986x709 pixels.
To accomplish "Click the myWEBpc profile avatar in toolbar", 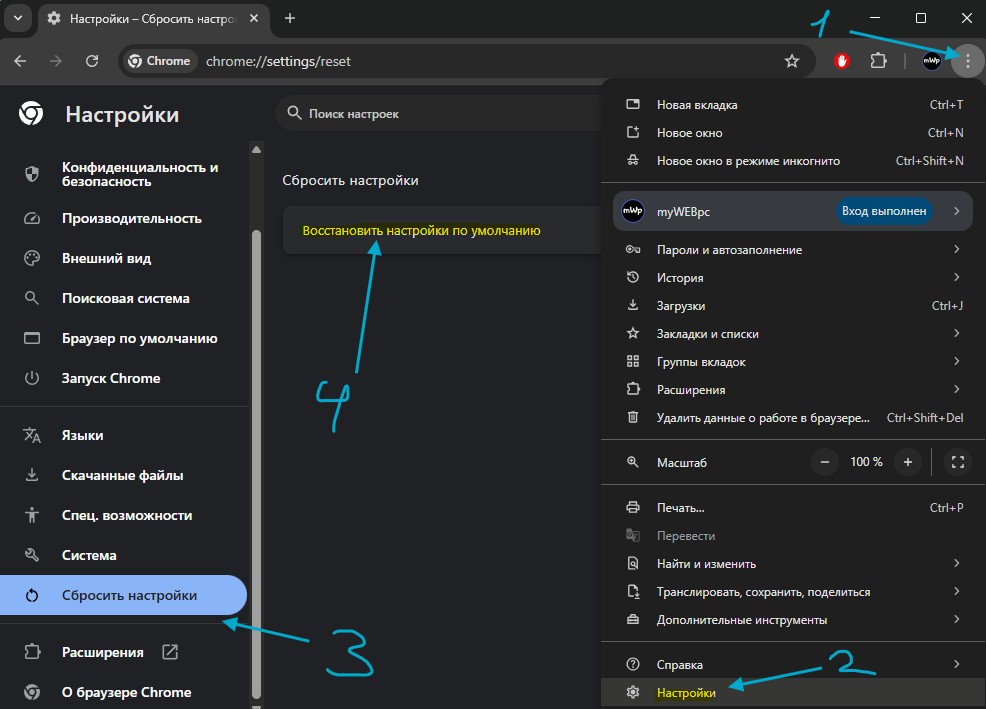I will (x=931, y=61).
